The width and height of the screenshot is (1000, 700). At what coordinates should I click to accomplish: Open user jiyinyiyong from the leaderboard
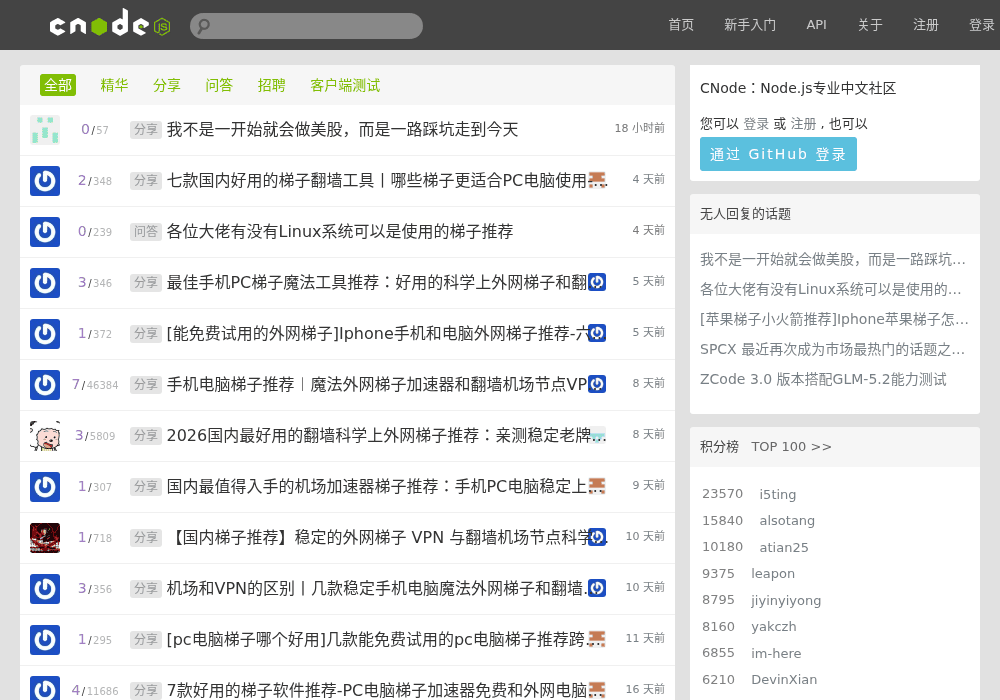(x=786, y=601)
